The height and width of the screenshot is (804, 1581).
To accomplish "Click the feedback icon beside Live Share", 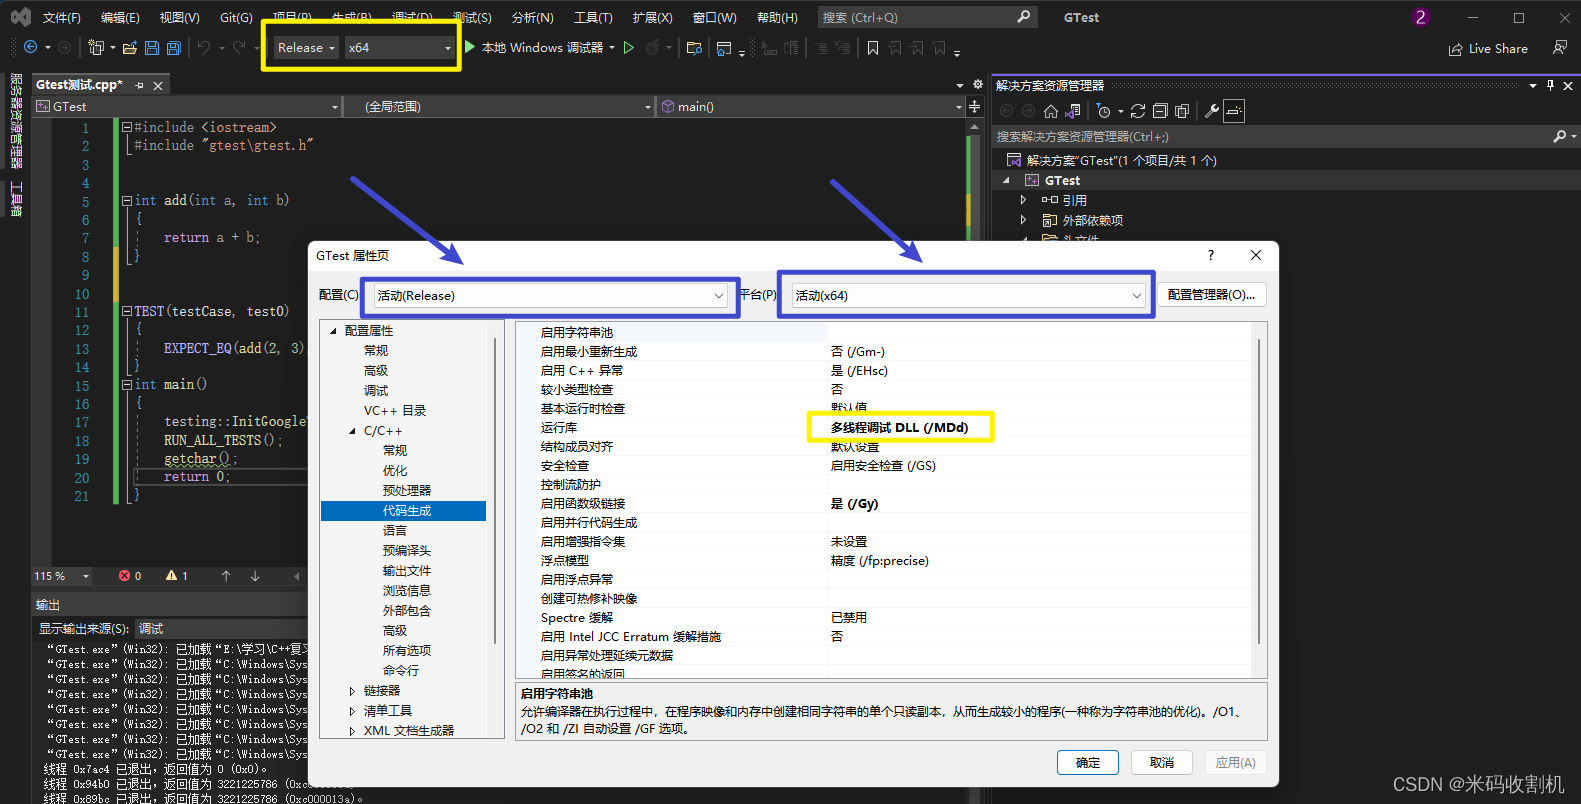I will pyautogui.click(x=1560, y=47).
